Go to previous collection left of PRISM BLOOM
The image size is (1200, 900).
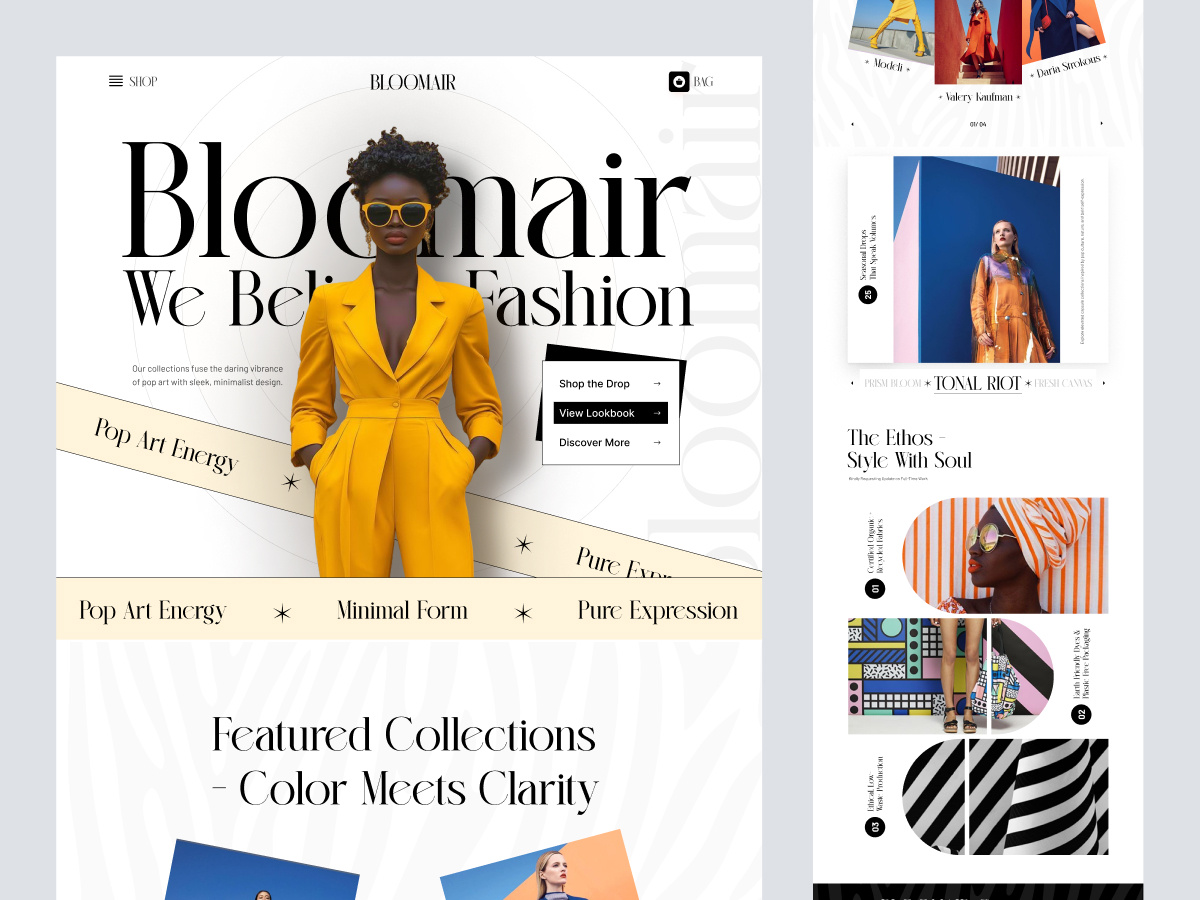[852, 383]
